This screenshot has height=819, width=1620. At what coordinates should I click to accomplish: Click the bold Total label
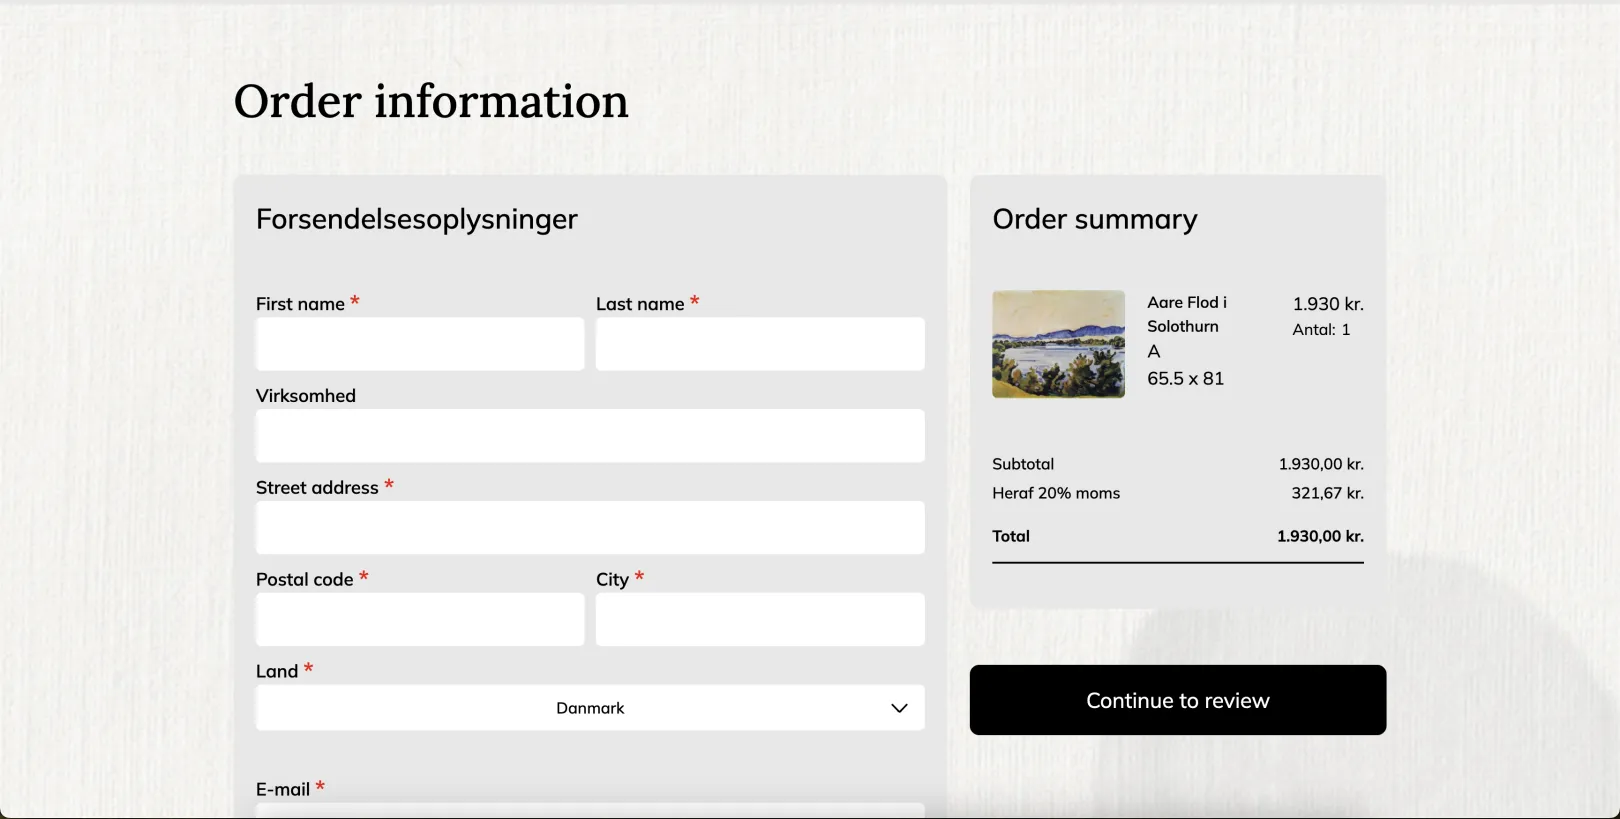pos(1011,536)
